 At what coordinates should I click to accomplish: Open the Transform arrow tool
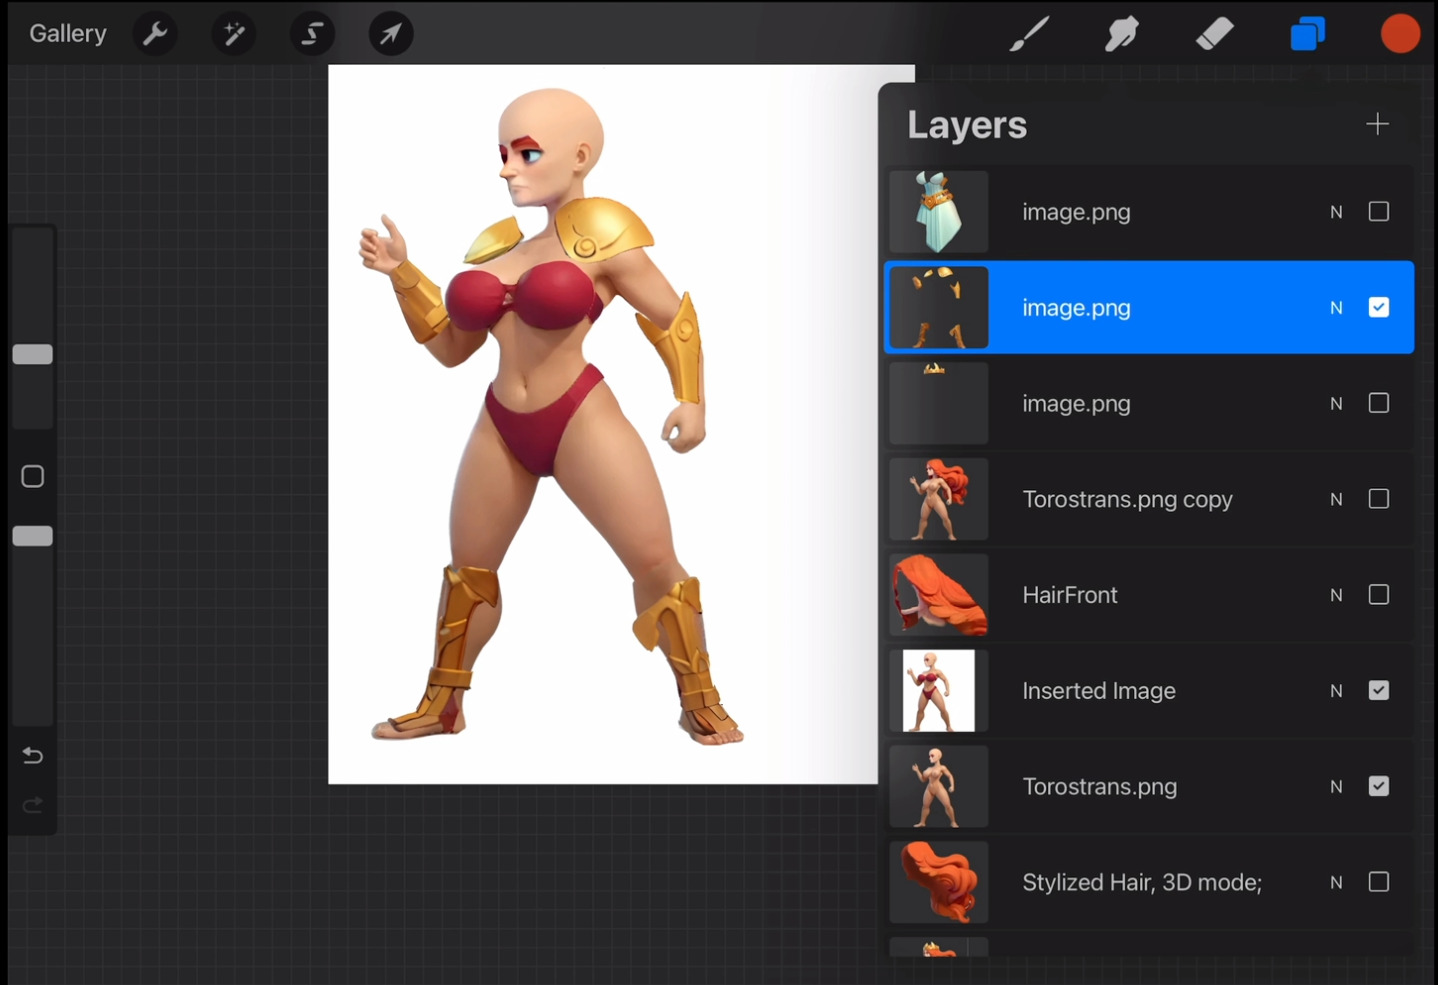[390, 33]
